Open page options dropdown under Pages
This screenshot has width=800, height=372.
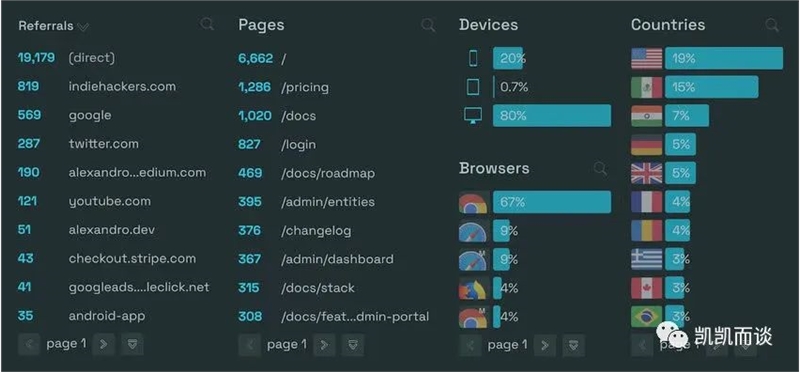pyautogui.click(x=353, y=345)
